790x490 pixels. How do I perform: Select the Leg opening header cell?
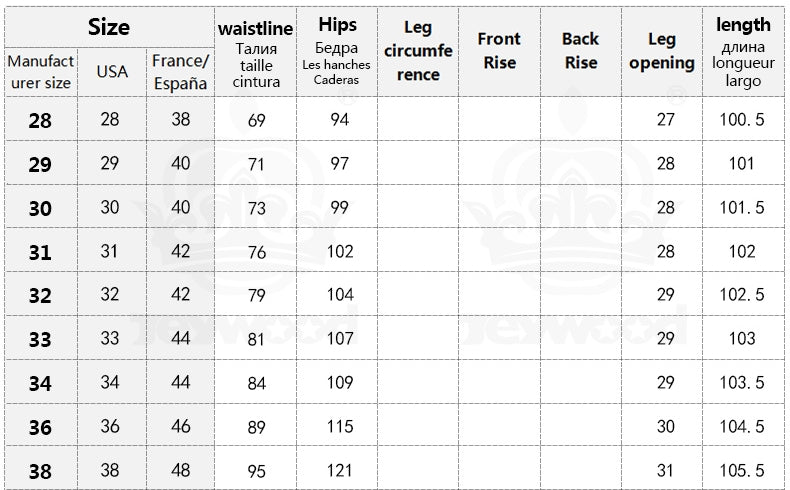coord(662,52)
